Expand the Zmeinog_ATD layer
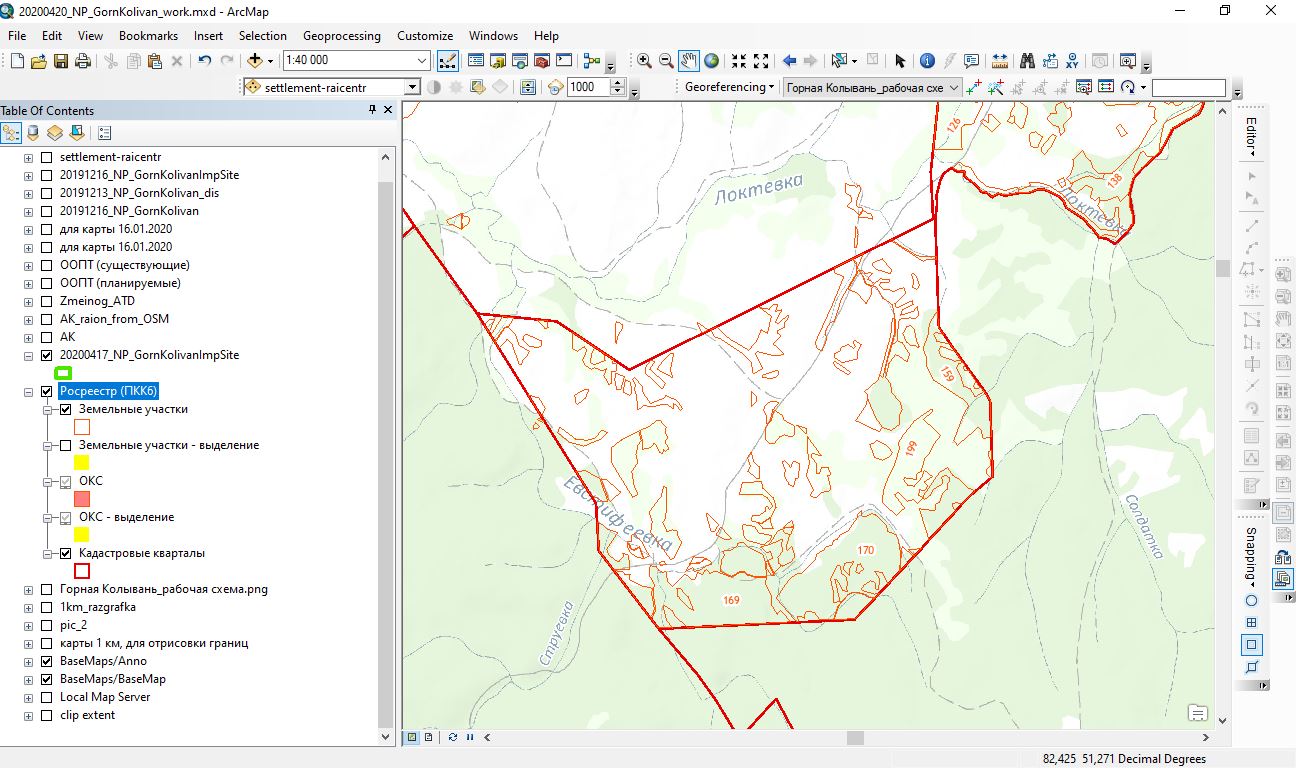Viewport: 1296px width, 768px height. [x=28, y=301]
